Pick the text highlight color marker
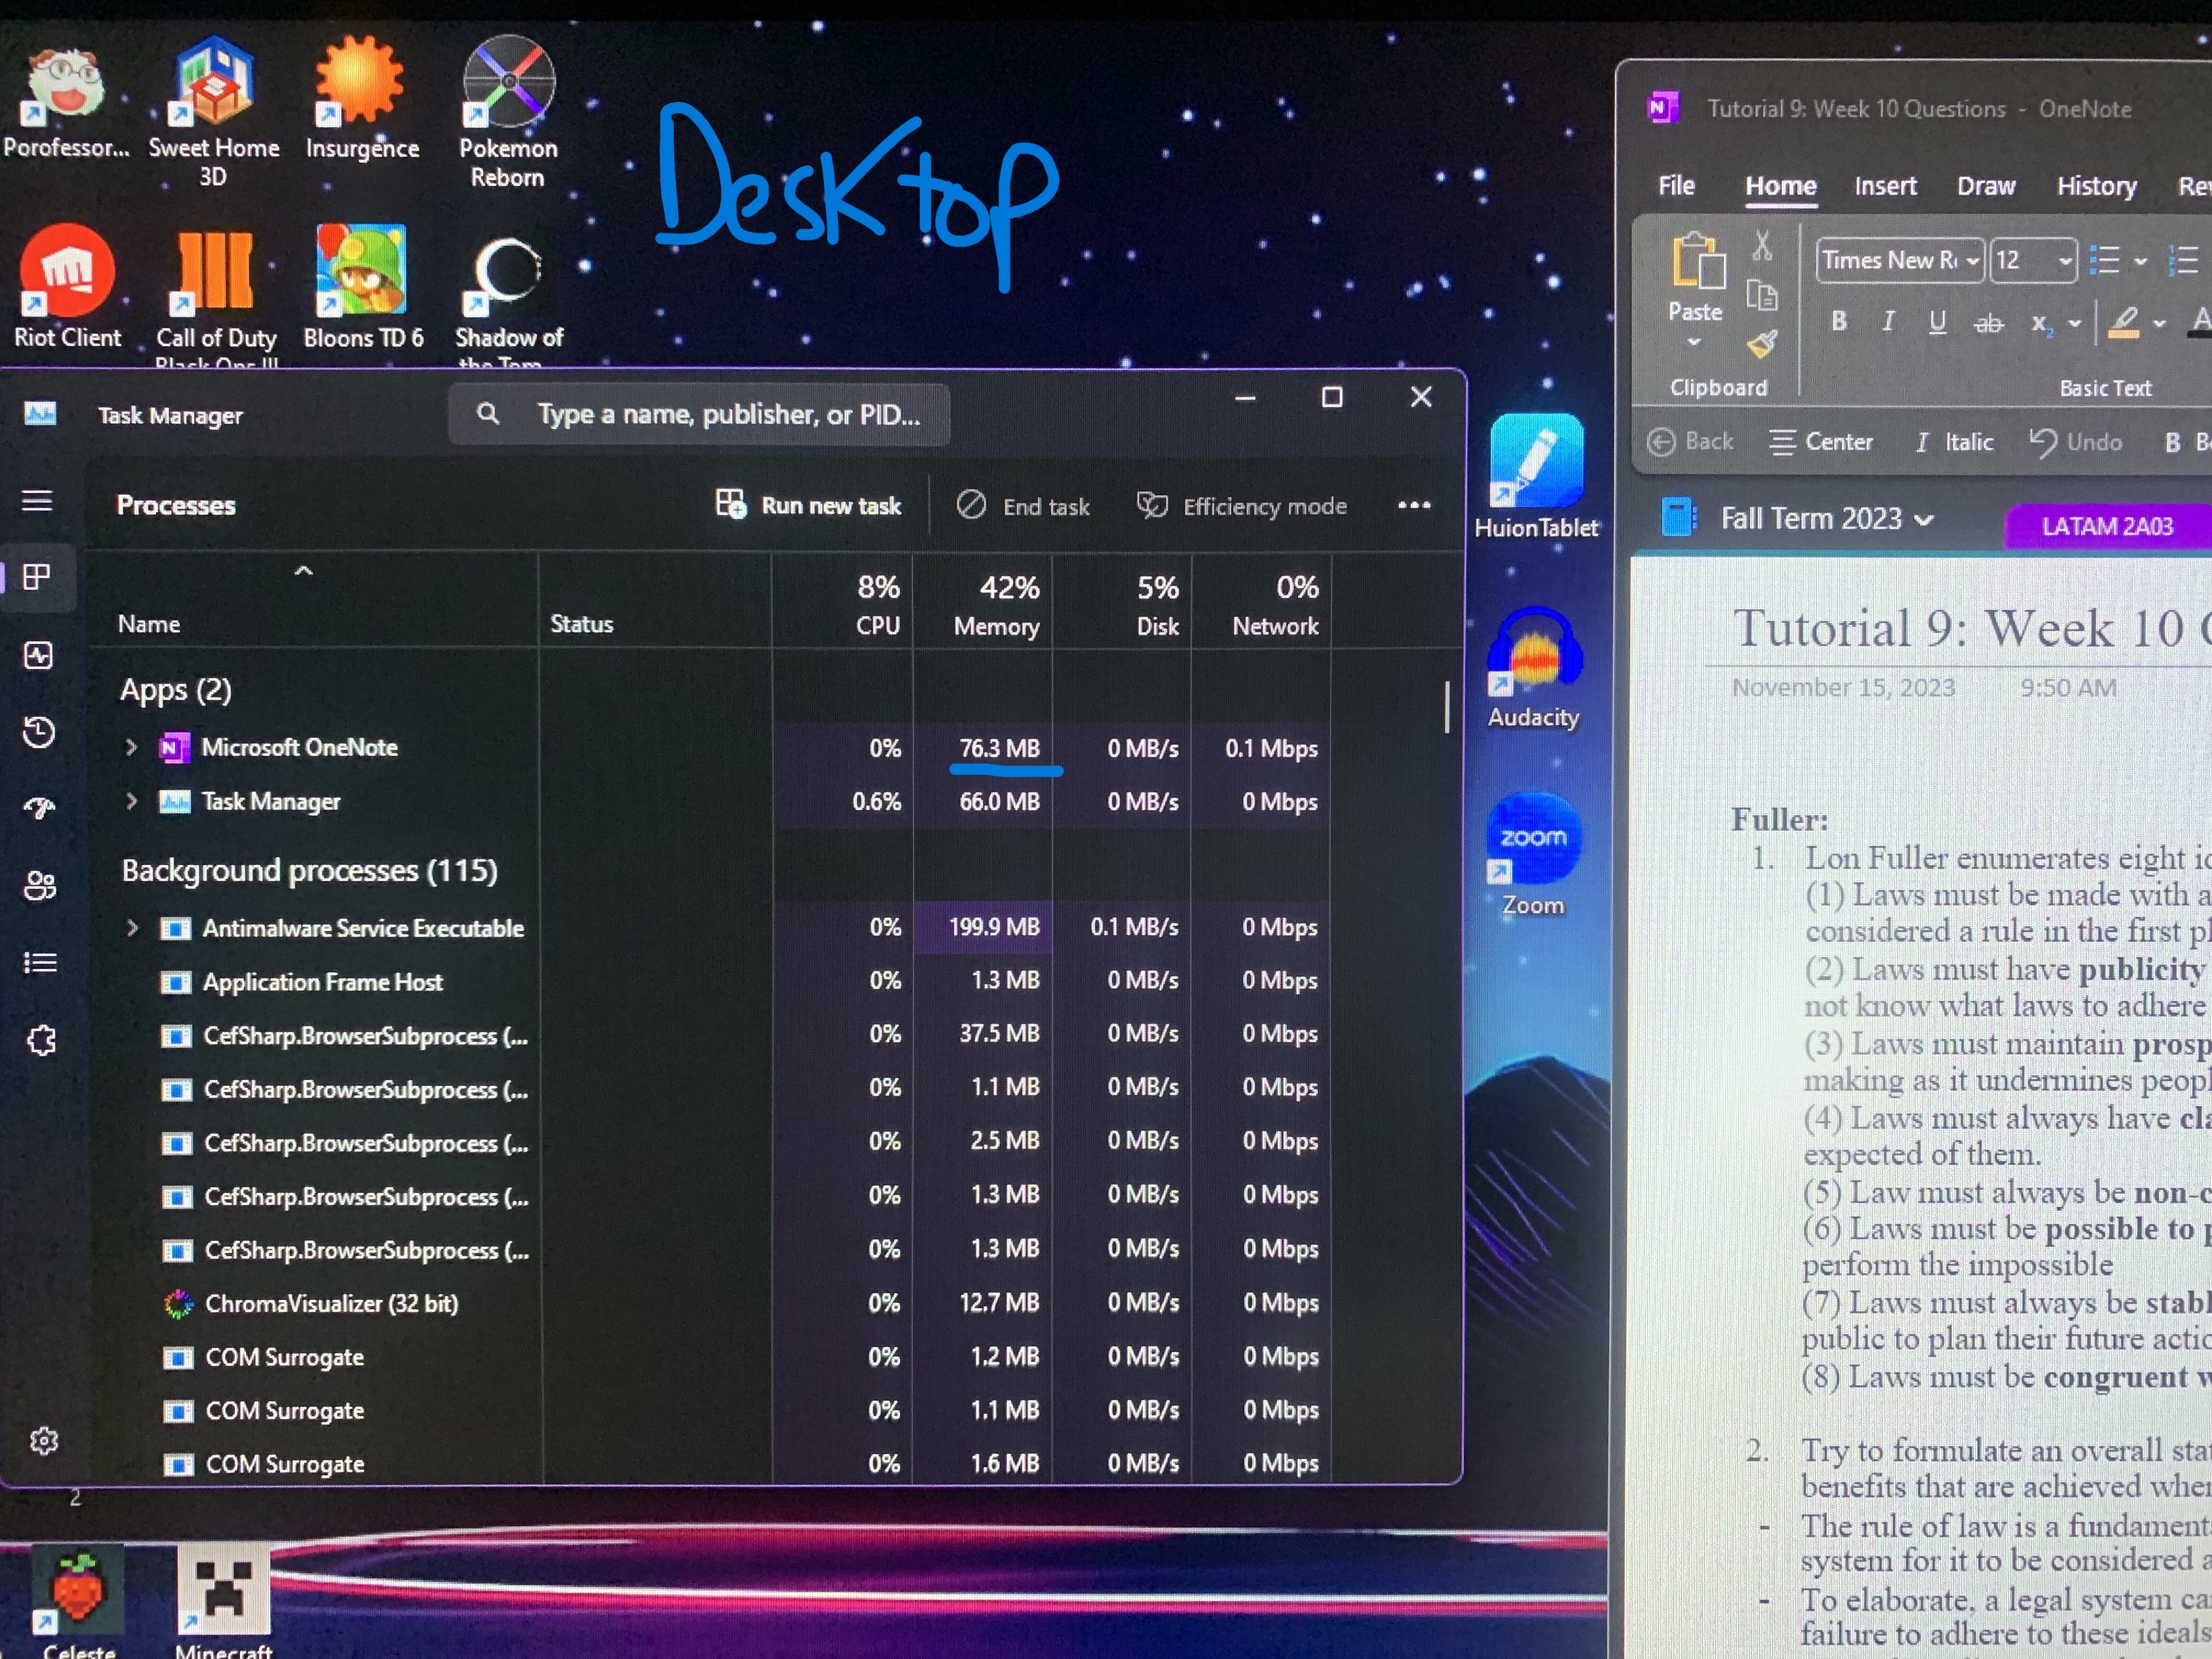Image resolution: width=2212 pixels, height=1659 pixels. click(x=2123, y=322)
